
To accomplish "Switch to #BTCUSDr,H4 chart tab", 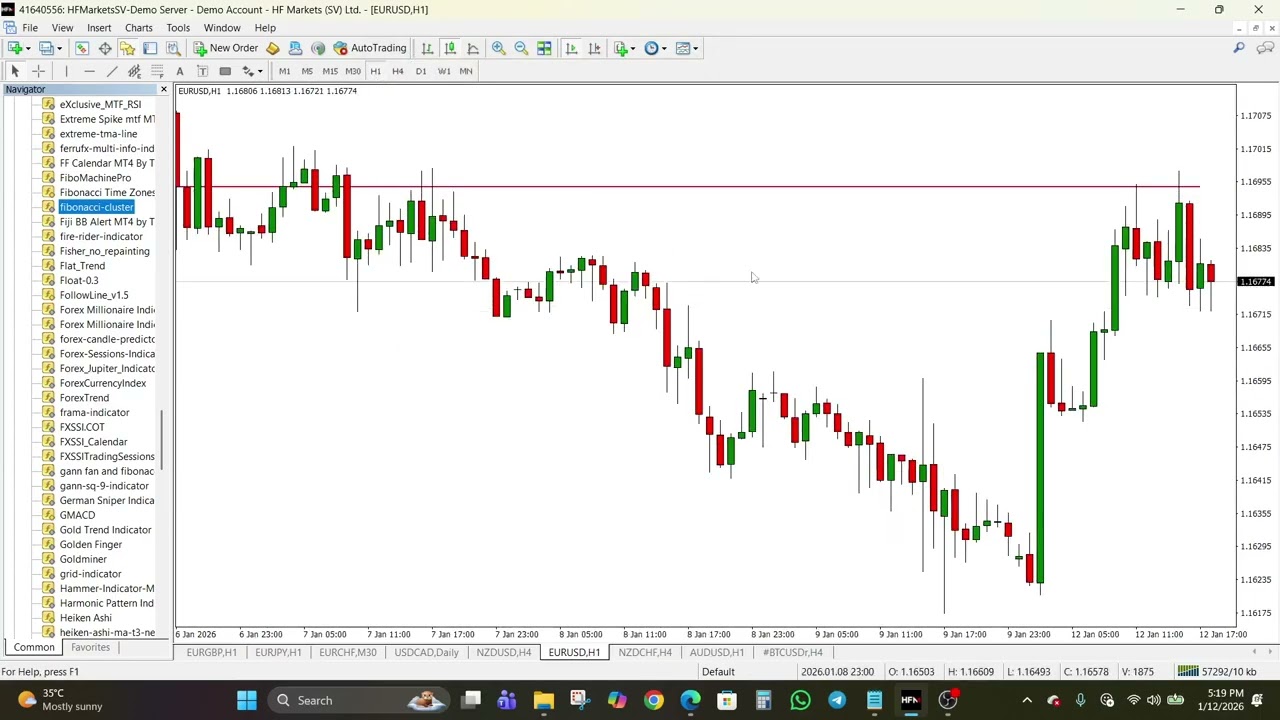I will (x=793, y=653).
